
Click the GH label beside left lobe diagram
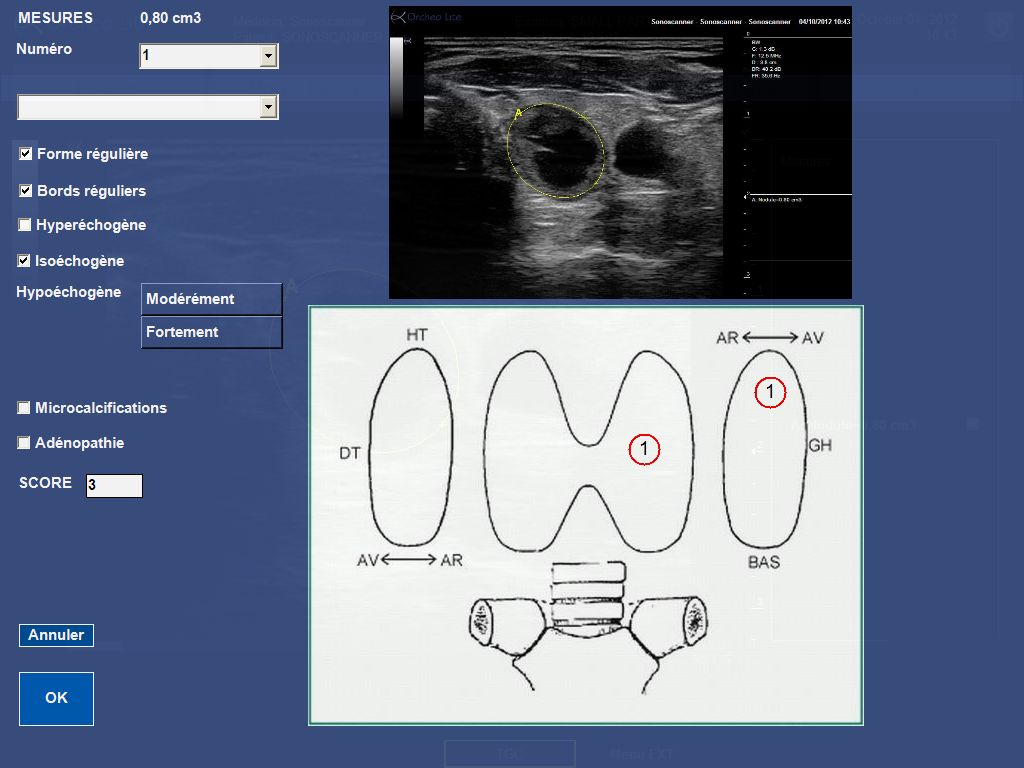pyautogui.click(x=820, y=445)
